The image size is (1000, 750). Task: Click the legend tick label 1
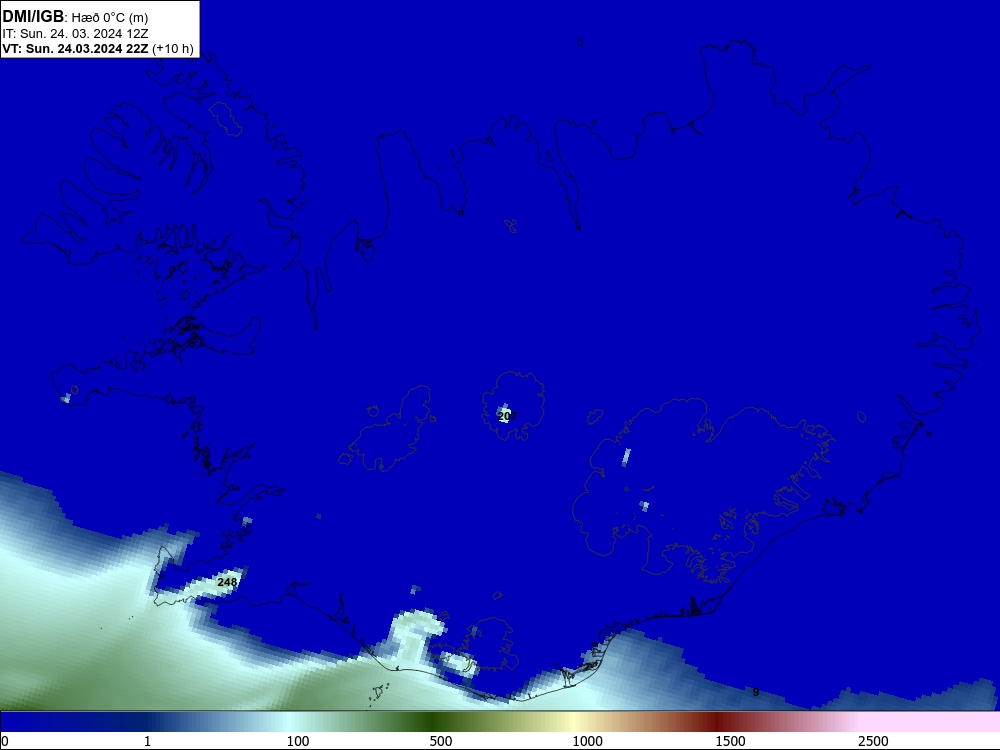(x=147, y=741)
